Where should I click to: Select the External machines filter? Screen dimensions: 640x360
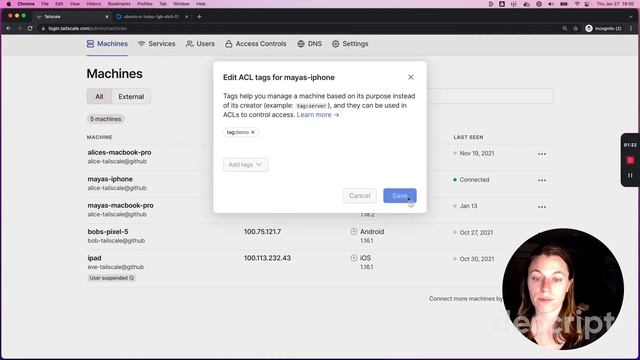[x=131, y=97]
